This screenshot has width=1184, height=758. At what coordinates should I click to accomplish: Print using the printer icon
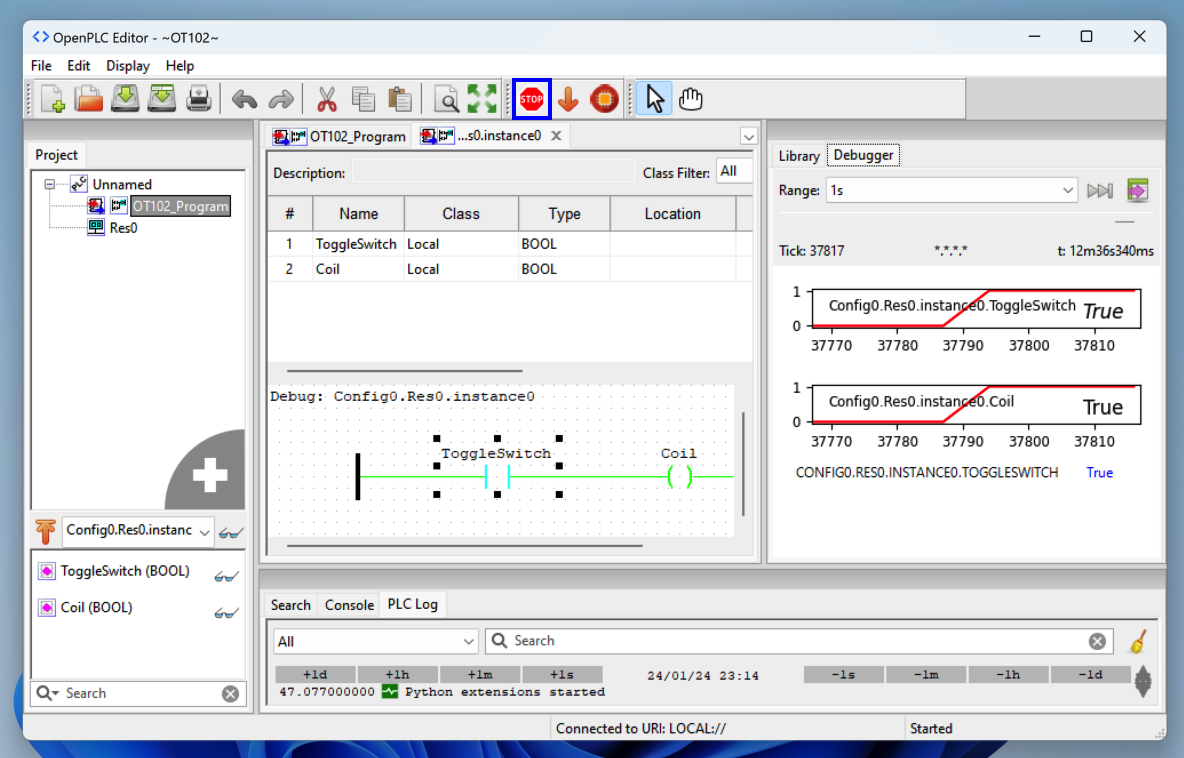pos(199,99)
